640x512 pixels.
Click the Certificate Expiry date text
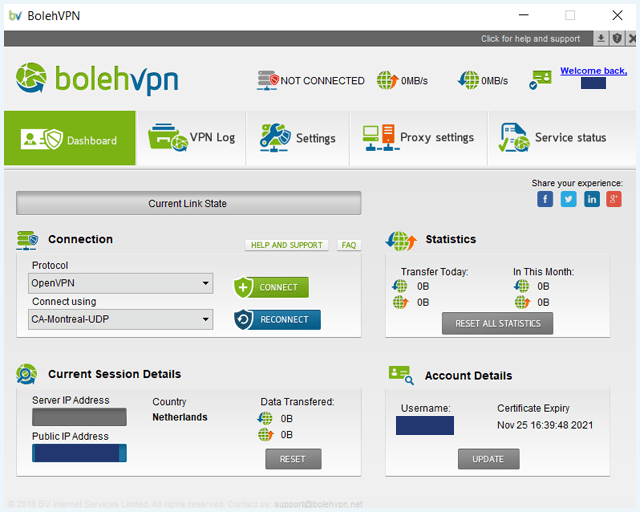[545, 425]
